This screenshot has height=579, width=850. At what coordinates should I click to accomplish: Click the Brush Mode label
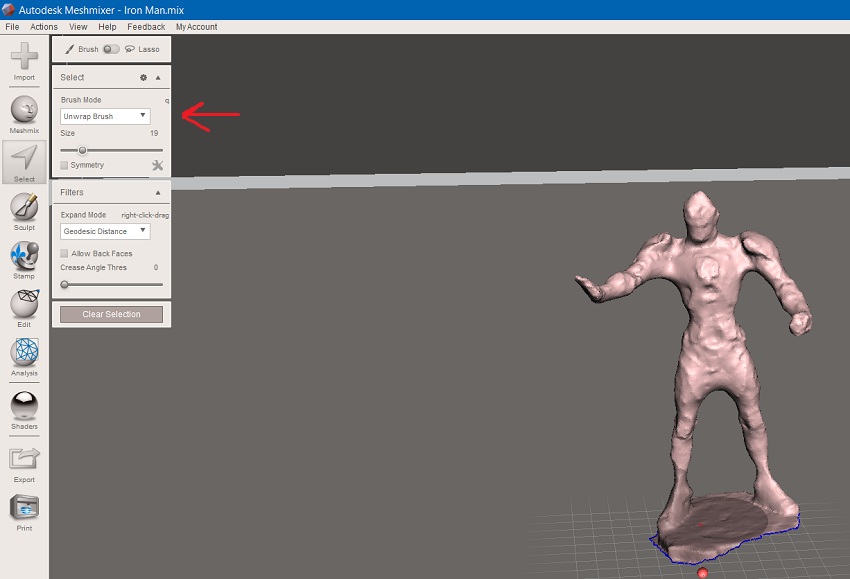(81, 100)
